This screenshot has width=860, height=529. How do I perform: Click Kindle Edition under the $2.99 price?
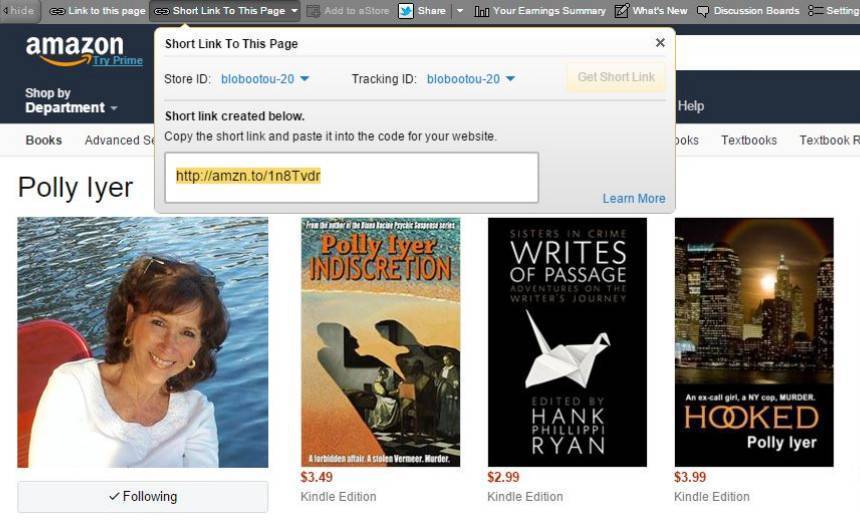click(525, 497)
